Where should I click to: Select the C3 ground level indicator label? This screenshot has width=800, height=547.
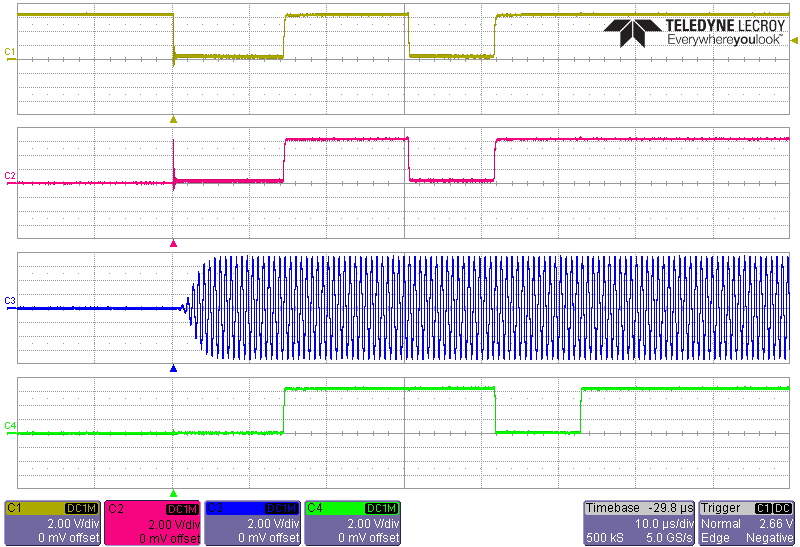(x=9, y=301)
